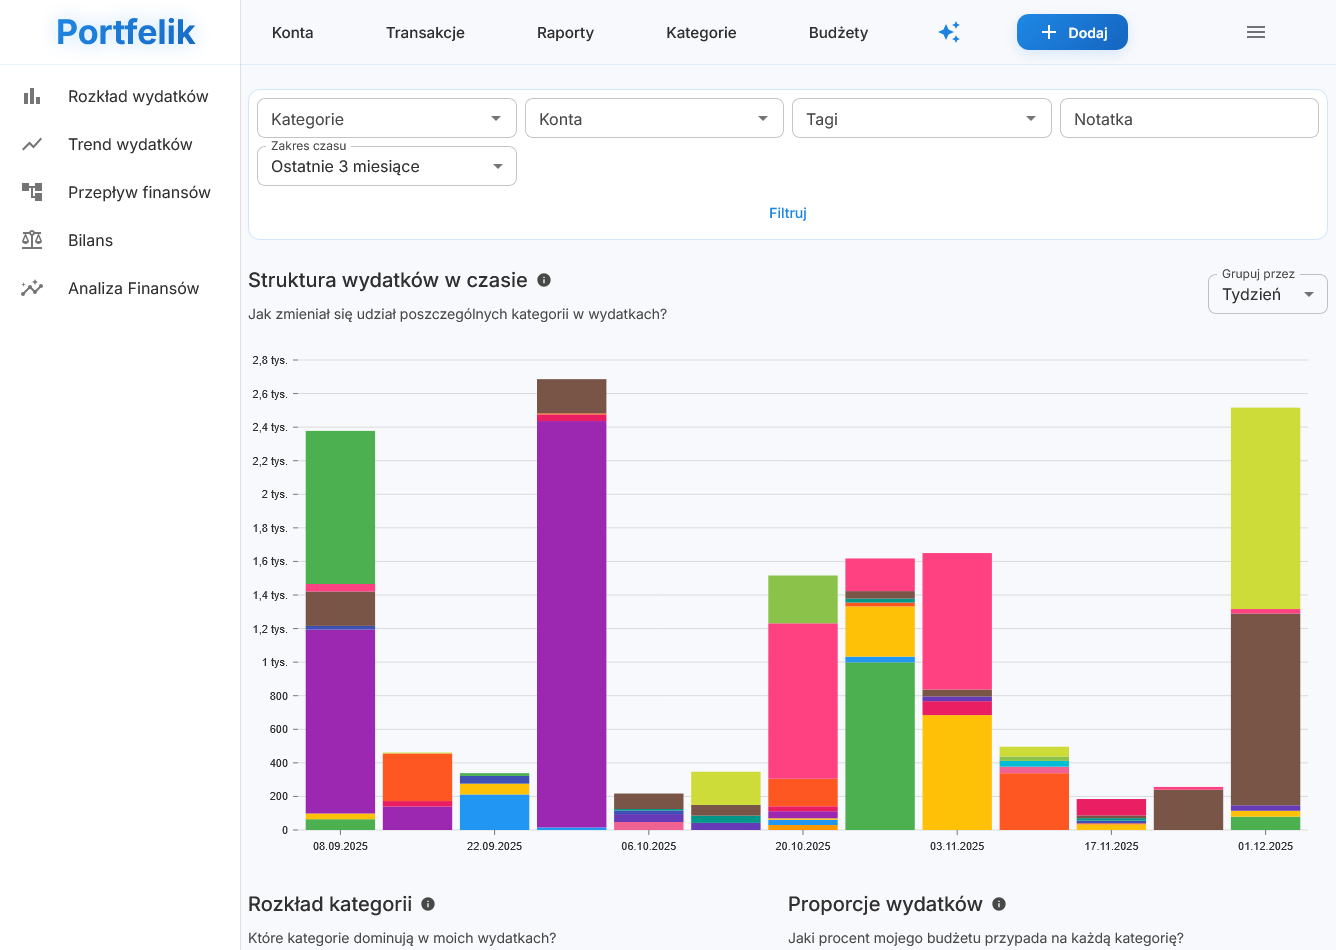Screen dimensions: 1336x950
Task: Click the flow icon beside Przepływ finansów
Action: 32,192
